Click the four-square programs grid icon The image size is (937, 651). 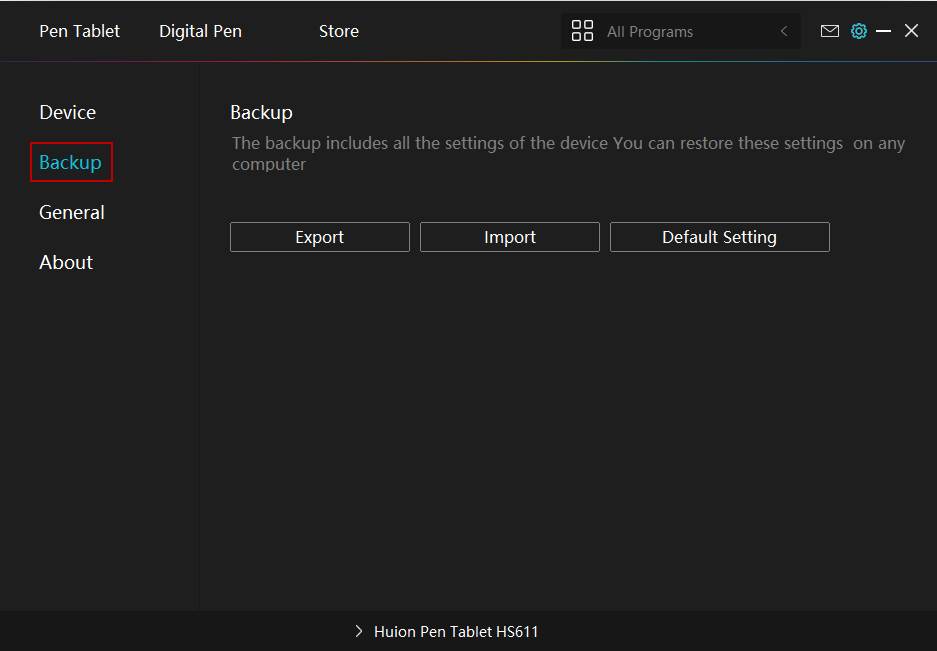click(582, 31)
